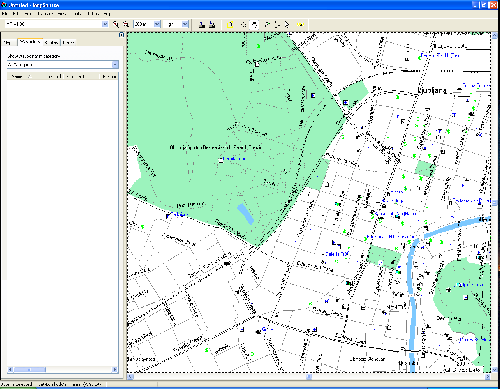Image resolution: width=500 pixels, height=389 pixels.
Task: Click the send to device icon
Action: point(202,24)
